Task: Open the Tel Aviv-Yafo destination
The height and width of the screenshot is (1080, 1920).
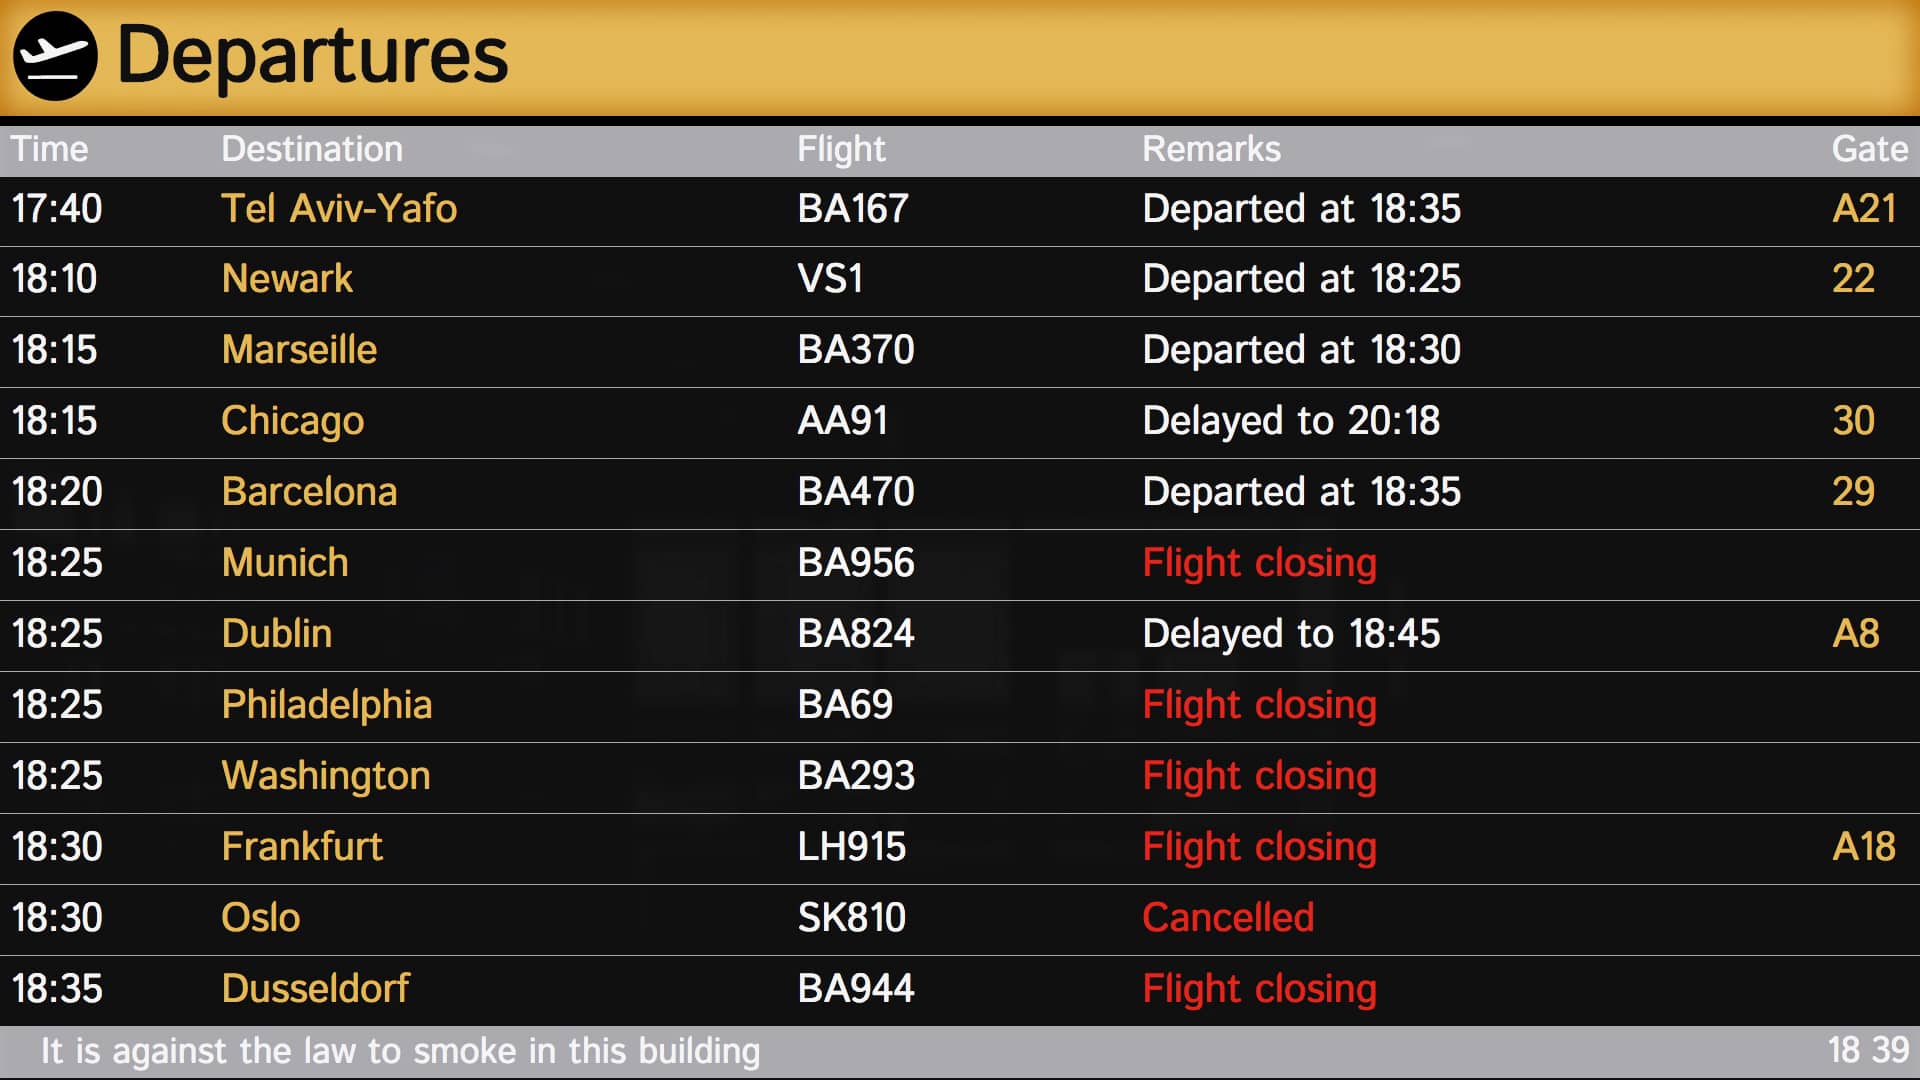Action: tap(339, 209)
